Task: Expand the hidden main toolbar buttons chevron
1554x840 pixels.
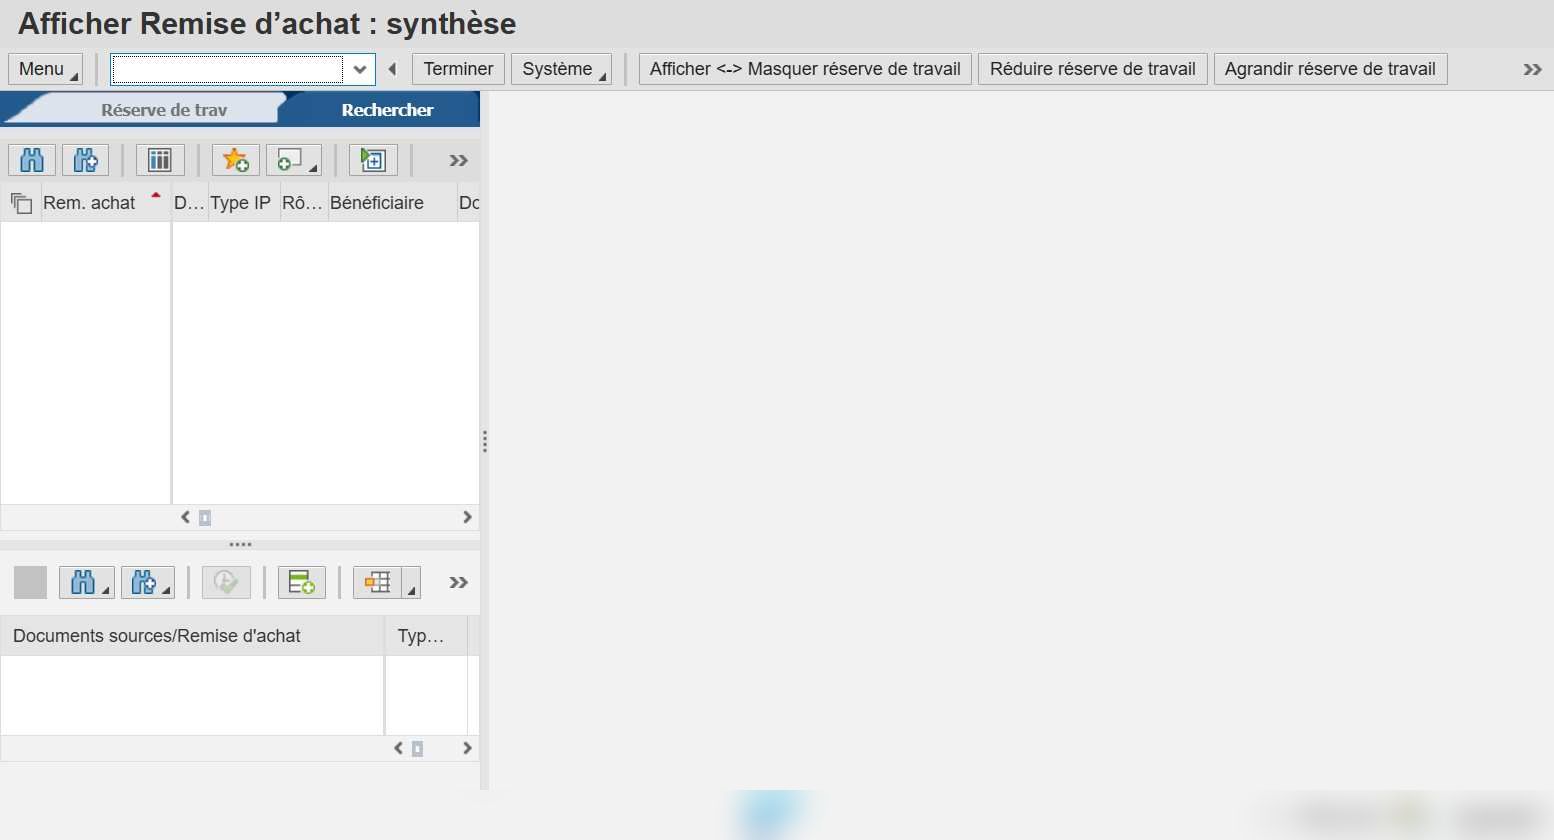Action: 1532,69
